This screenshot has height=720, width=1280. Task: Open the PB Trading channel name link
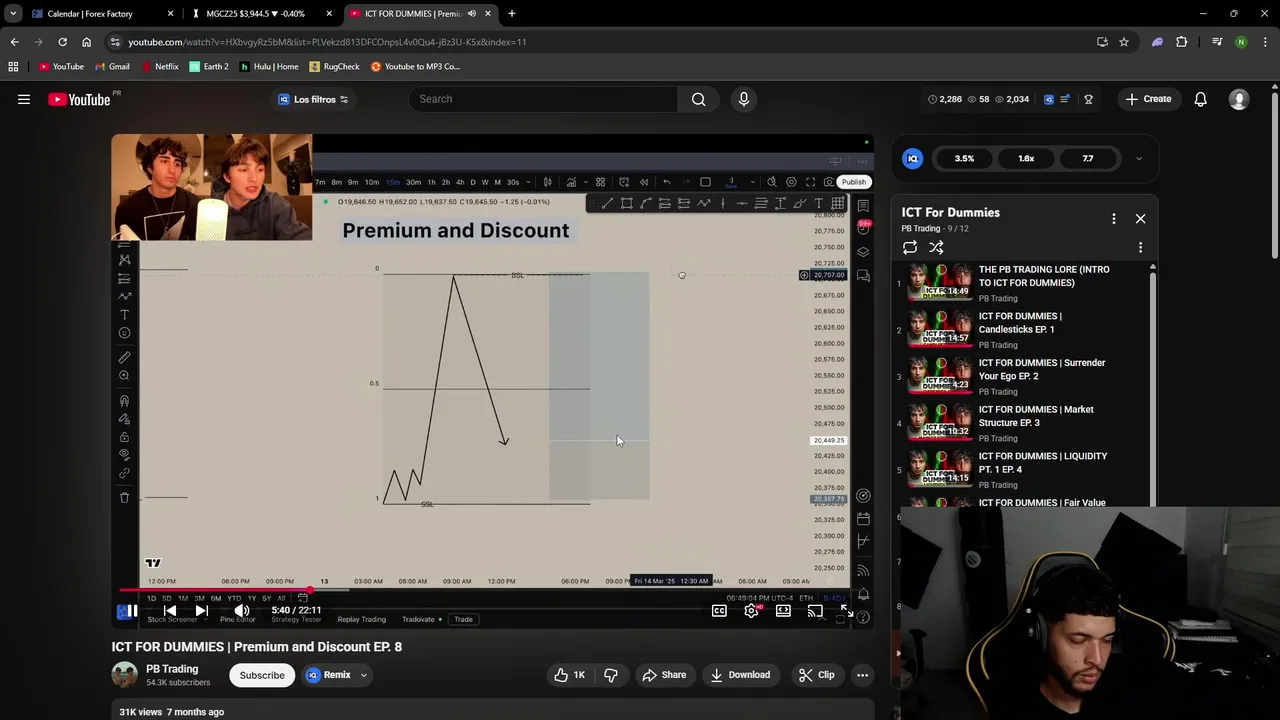tap(172, 669)
